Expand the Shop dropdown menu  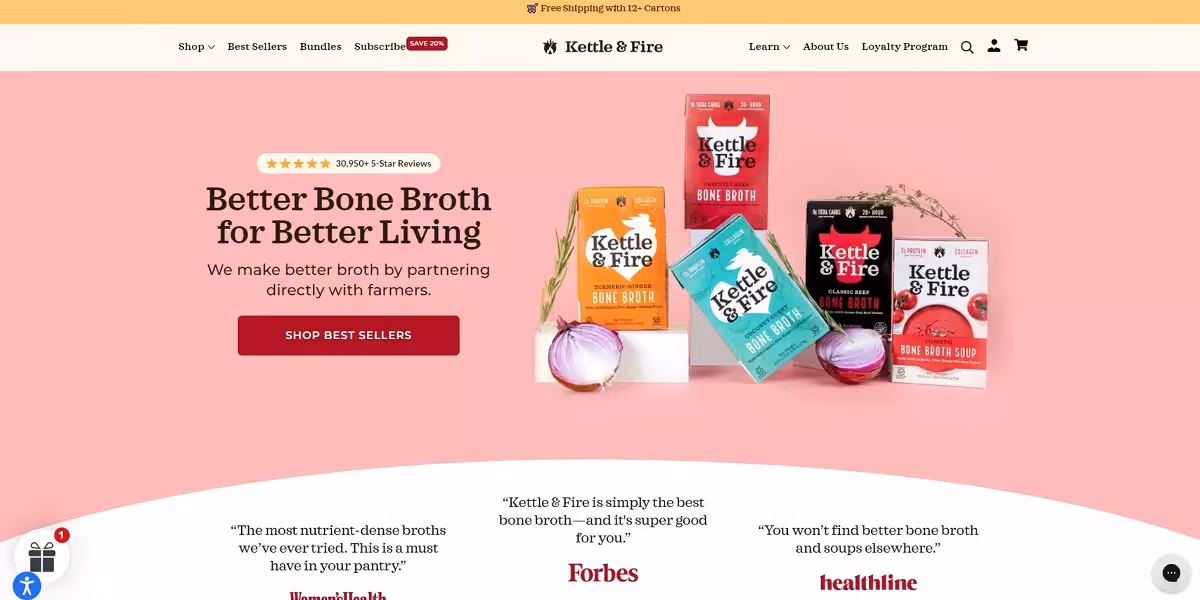[x=196, y=47]
